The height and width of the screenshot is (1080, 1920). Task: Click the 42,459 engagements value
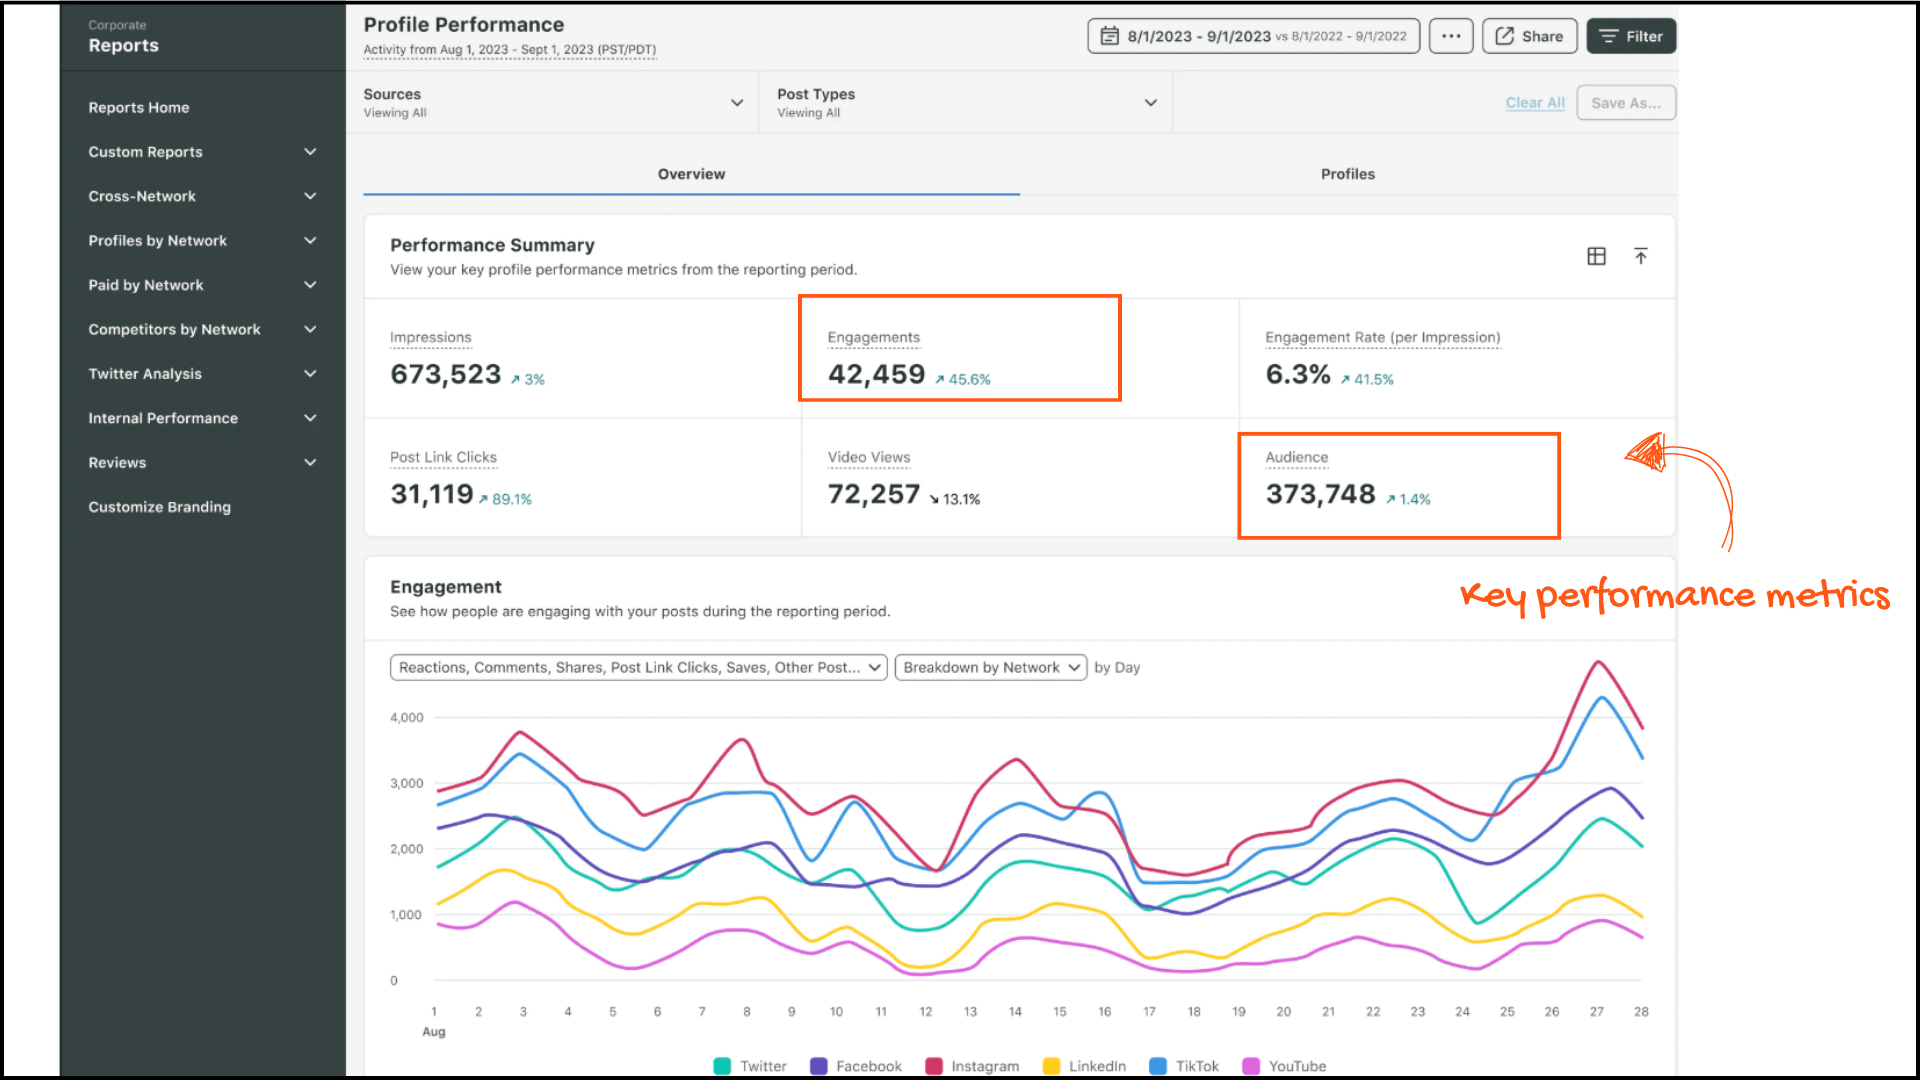click(876, 374)
